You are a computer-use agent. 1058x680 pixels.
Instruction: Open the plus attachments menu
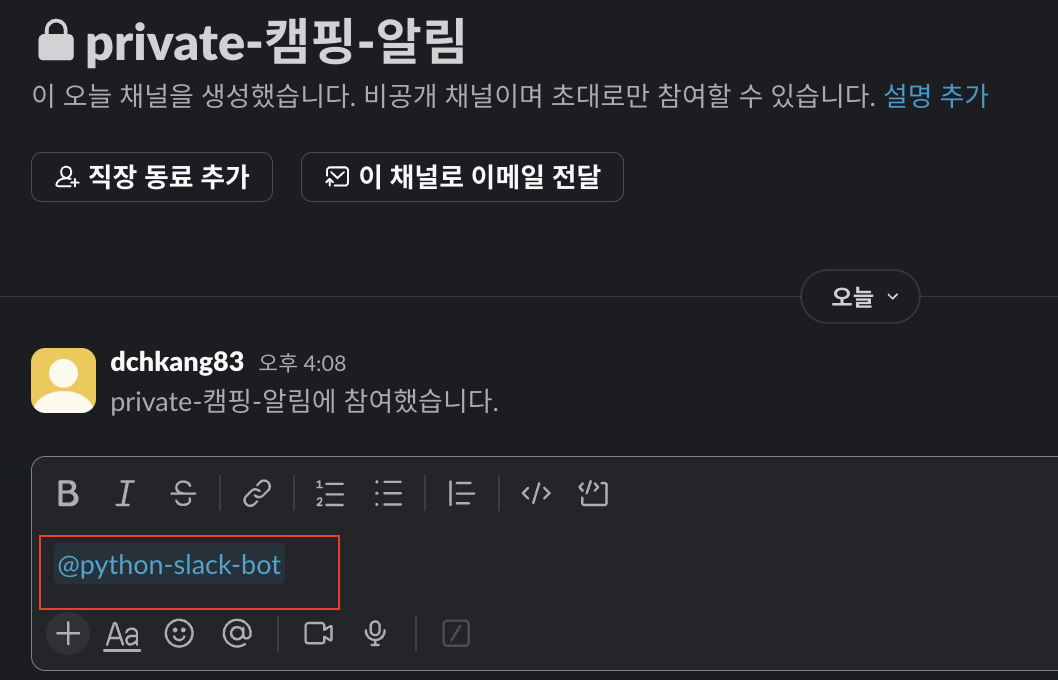tap(67, 633)
